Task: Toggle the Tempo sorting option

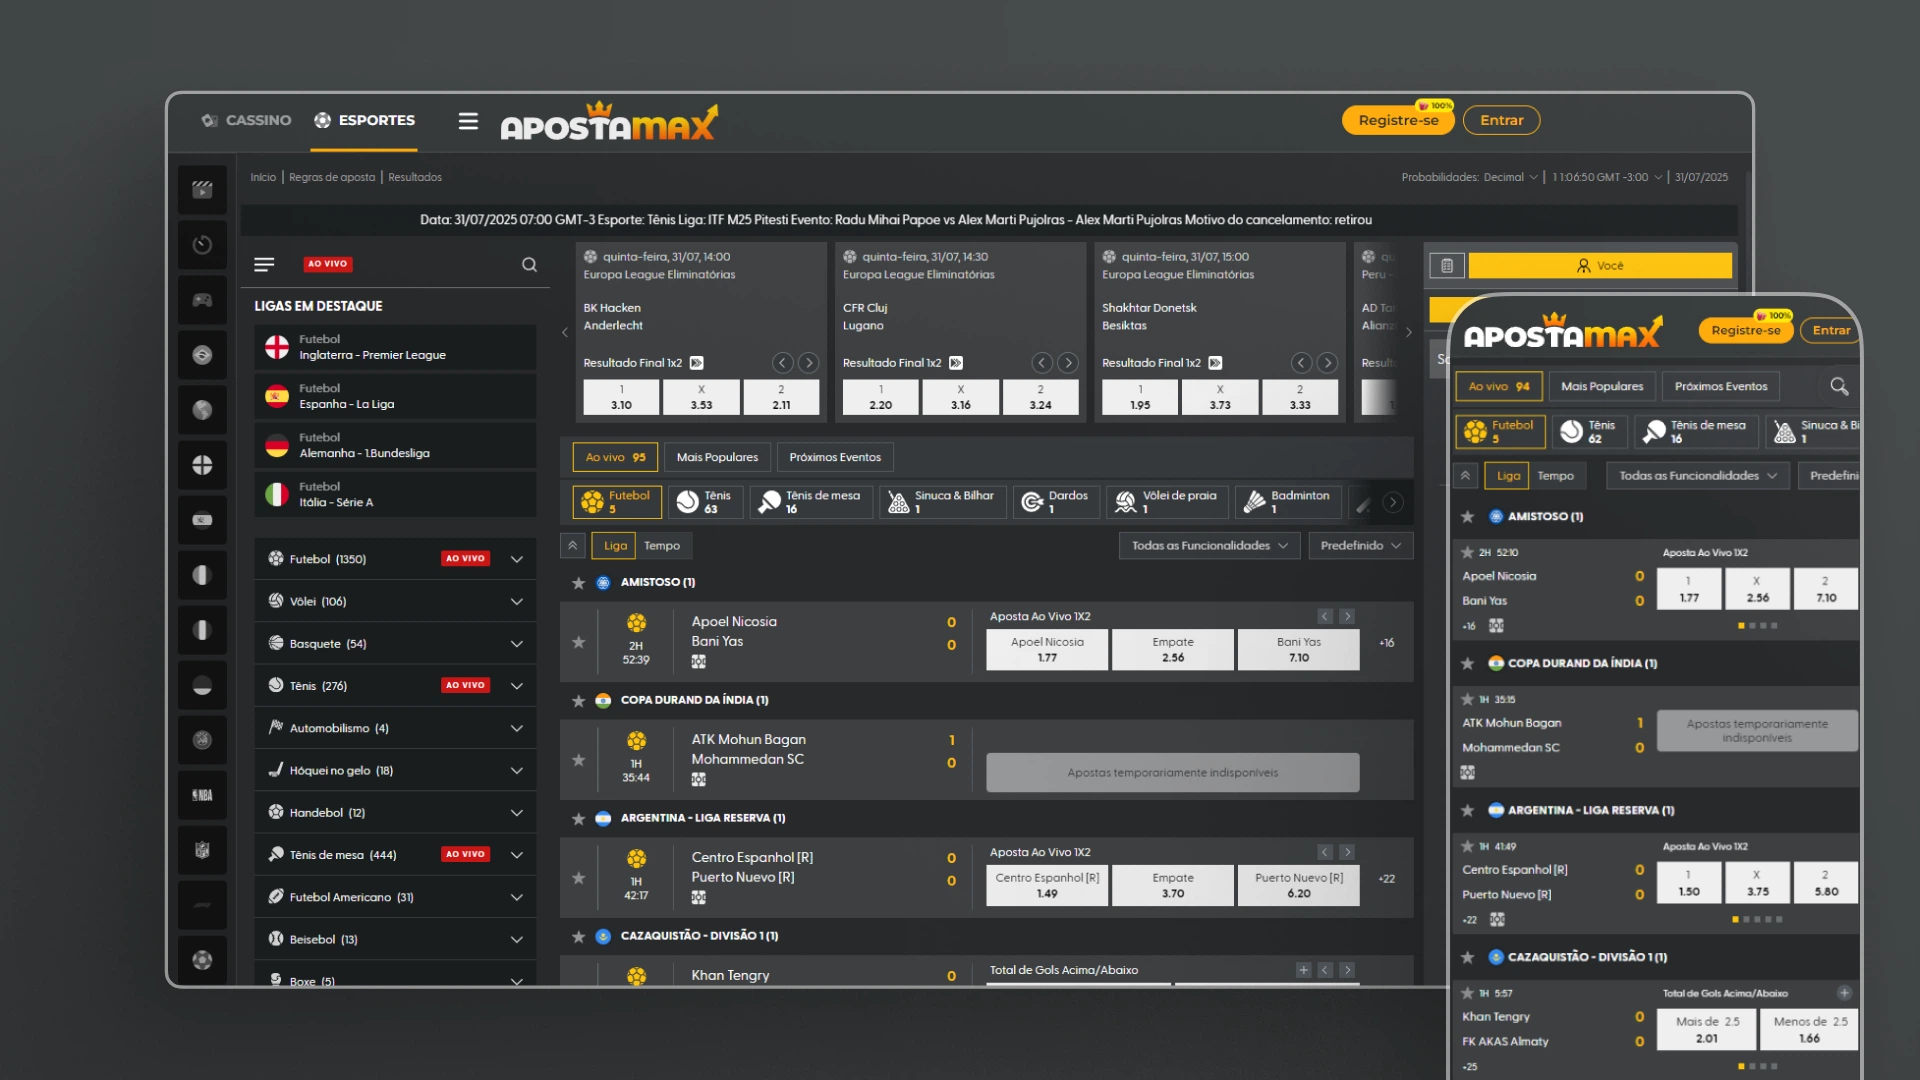Action: pos(661,546)
